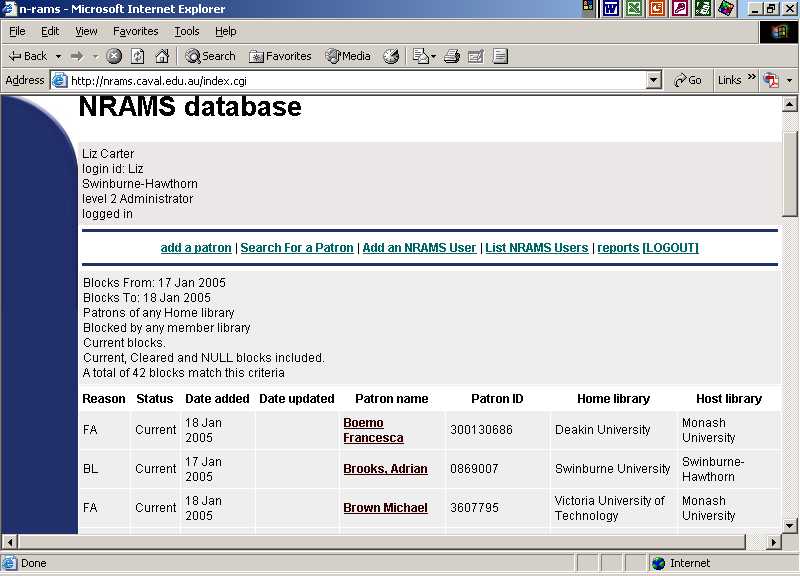Open the Media pane from toolbar

point(348,56)
